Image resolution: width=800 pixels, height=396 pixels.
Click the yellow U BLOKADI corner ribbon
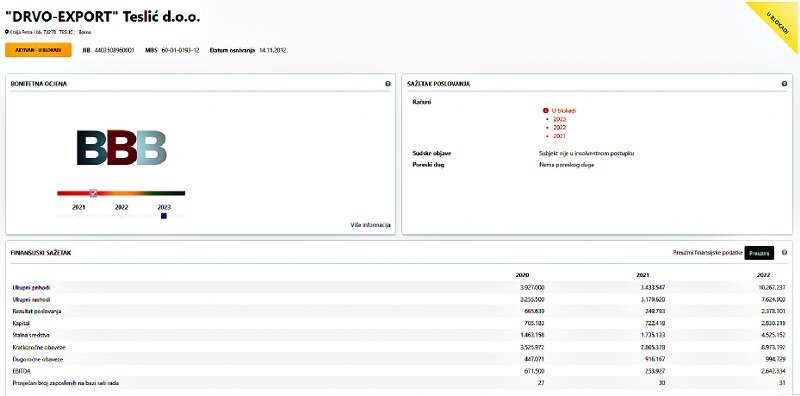[779, 22]
